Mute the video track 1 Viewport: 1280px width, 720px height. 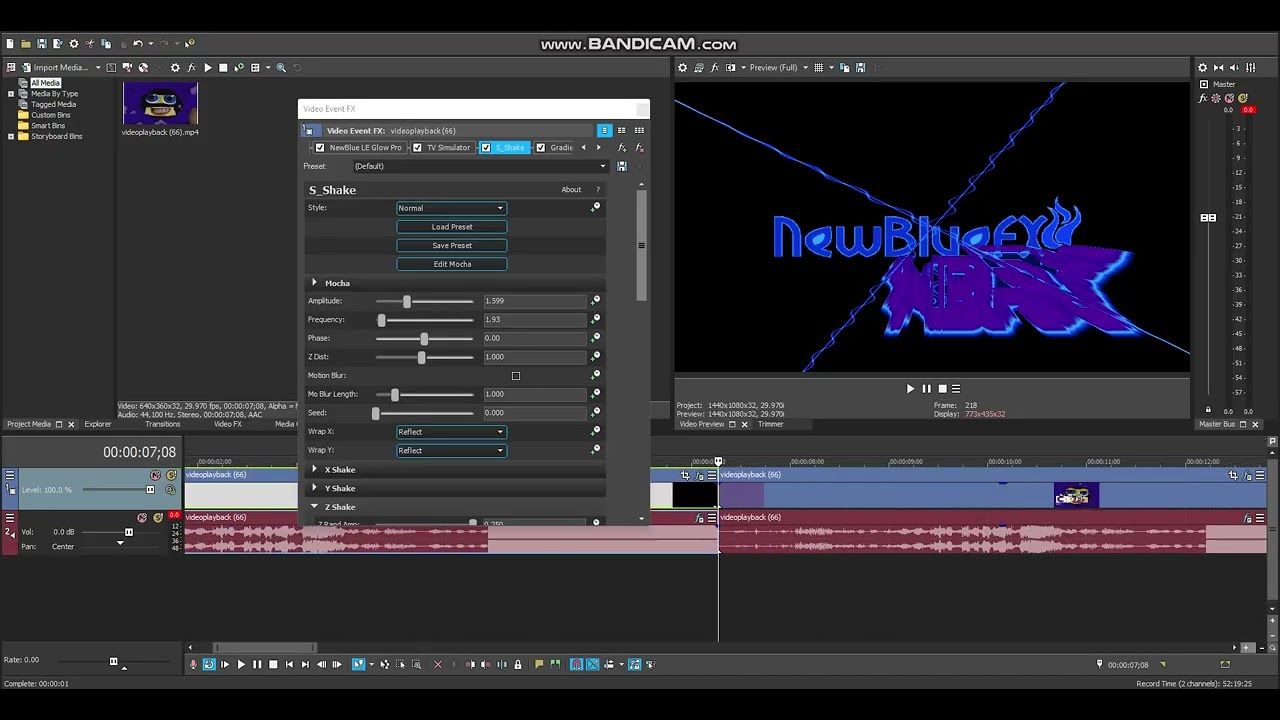[155, 475]
